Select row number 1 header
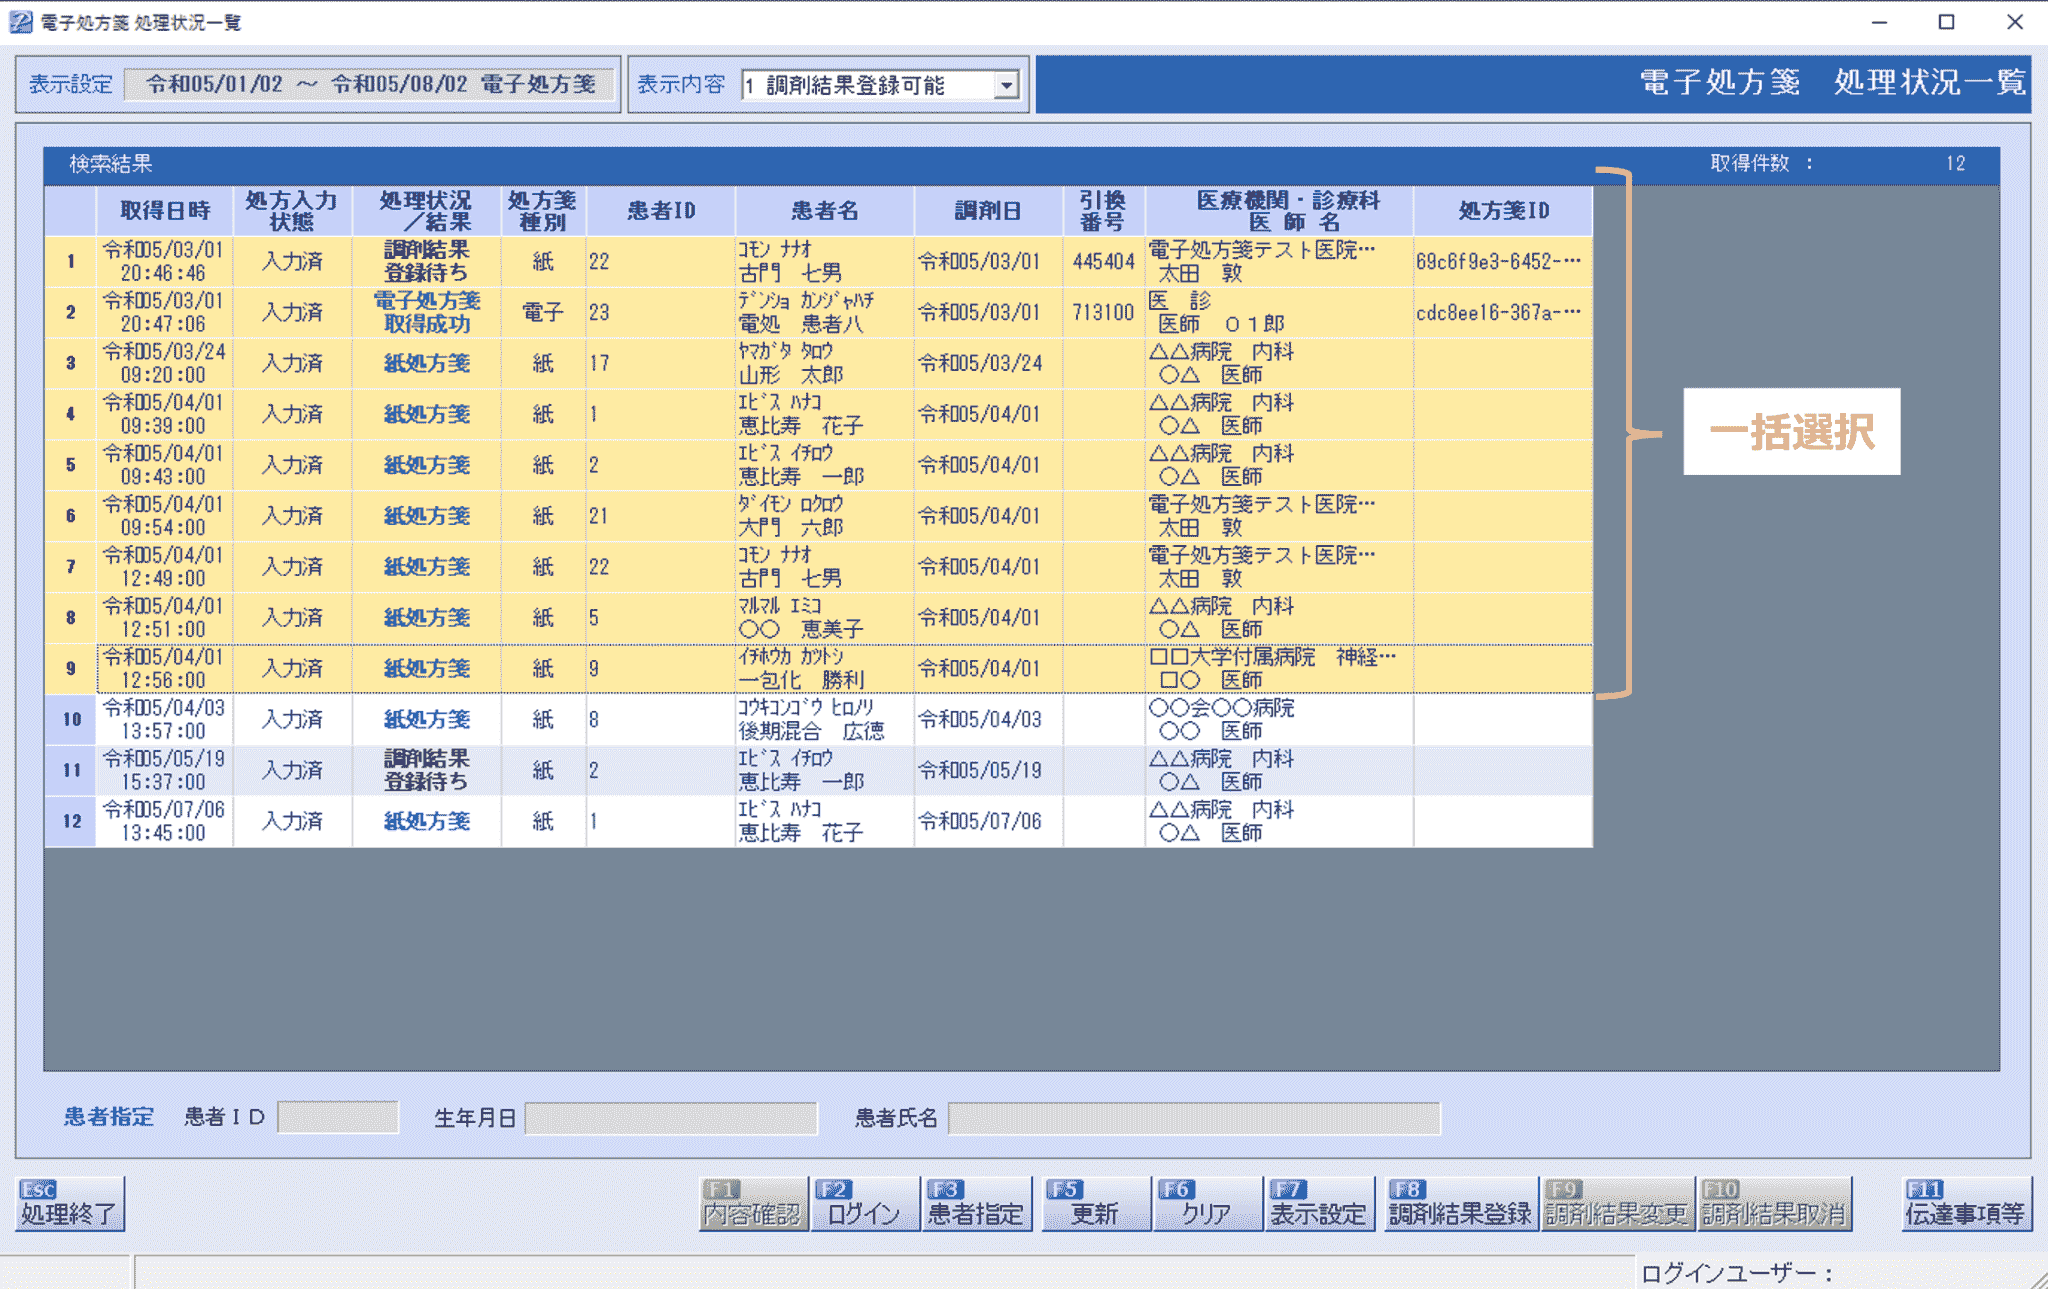Viewport: 2048px width, 1289px height. (71, 261)
